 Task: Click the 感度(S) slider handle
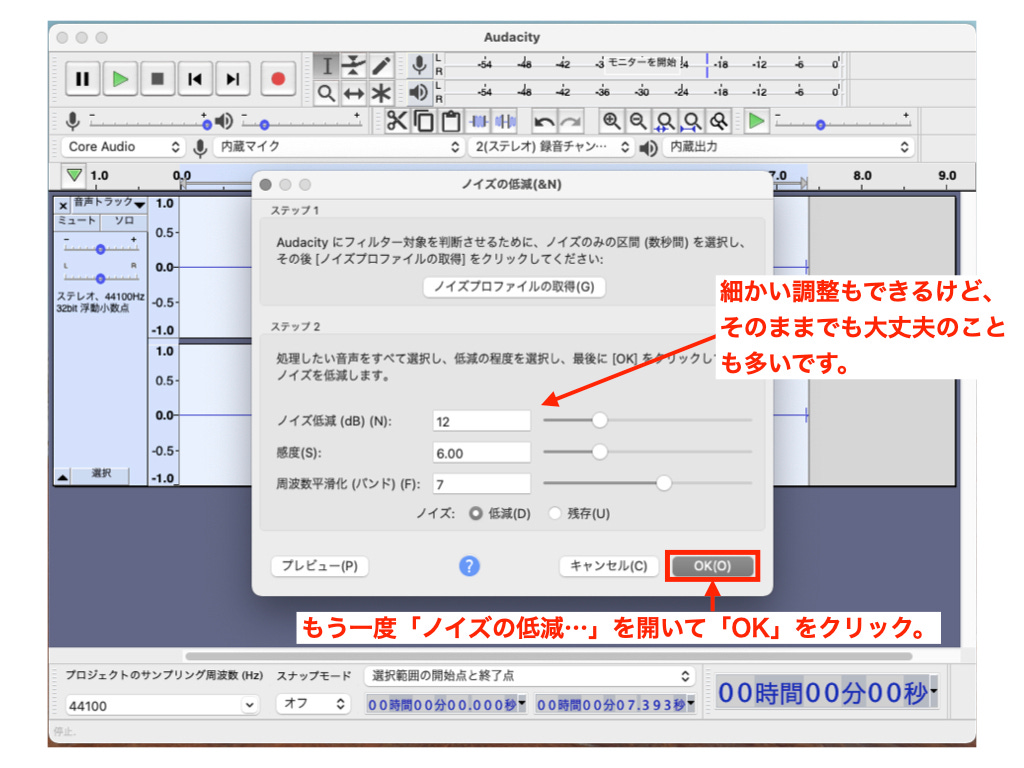(600, 451)
